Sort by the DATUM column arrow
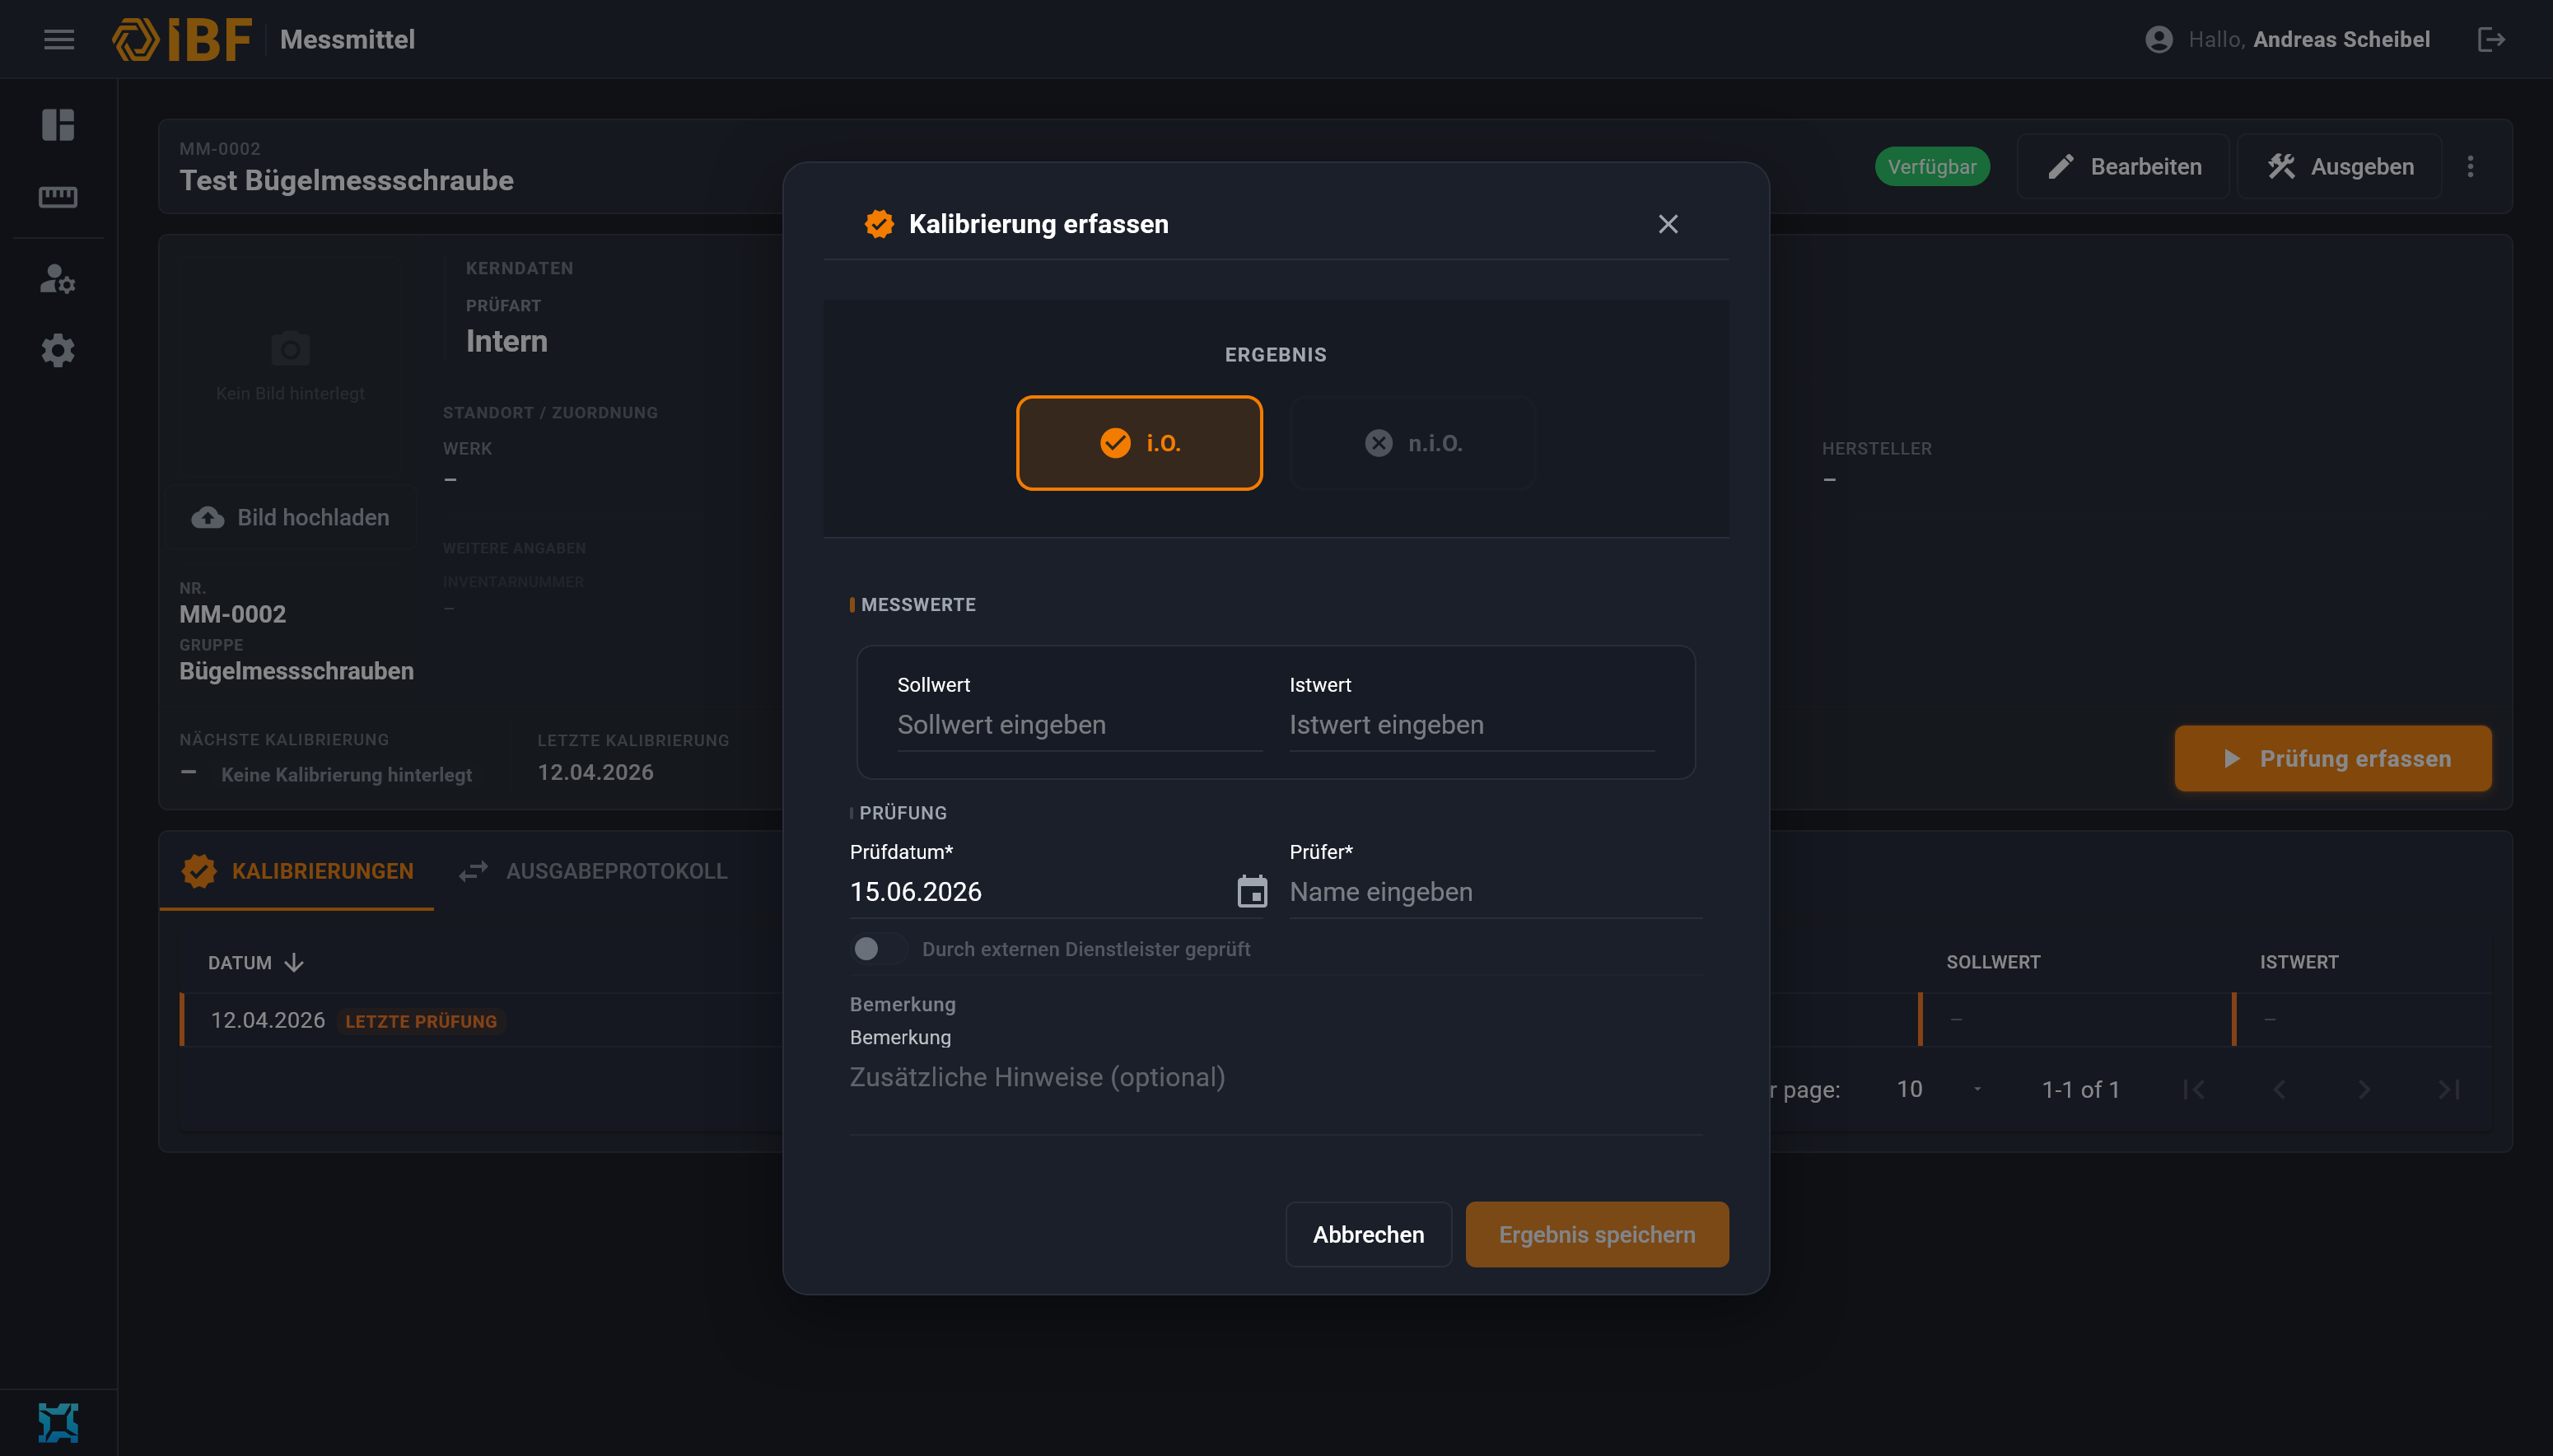 [x=294, y=963]
